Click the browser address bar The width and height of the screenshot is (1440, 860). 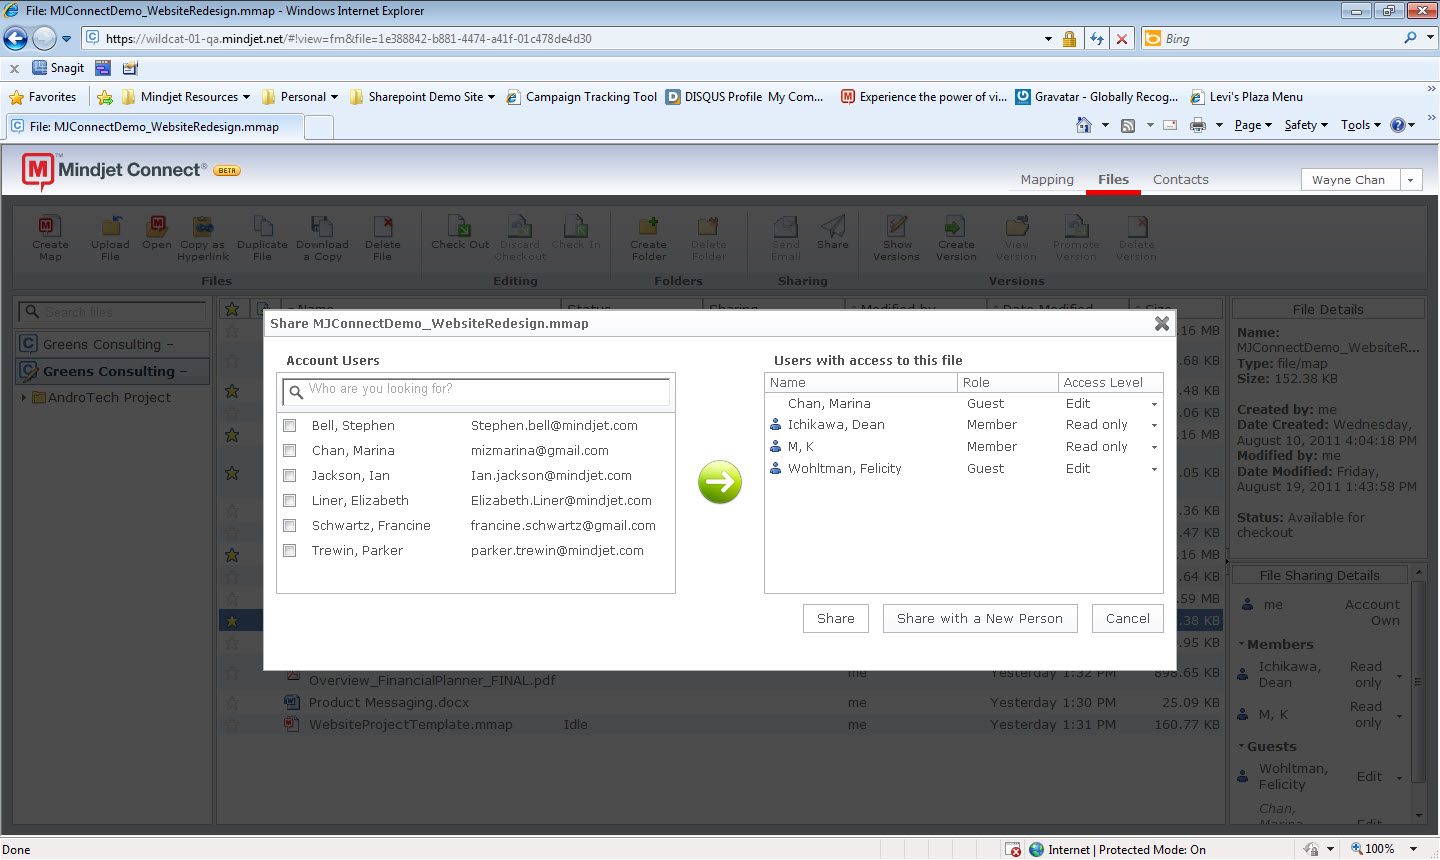click(570, 39)
